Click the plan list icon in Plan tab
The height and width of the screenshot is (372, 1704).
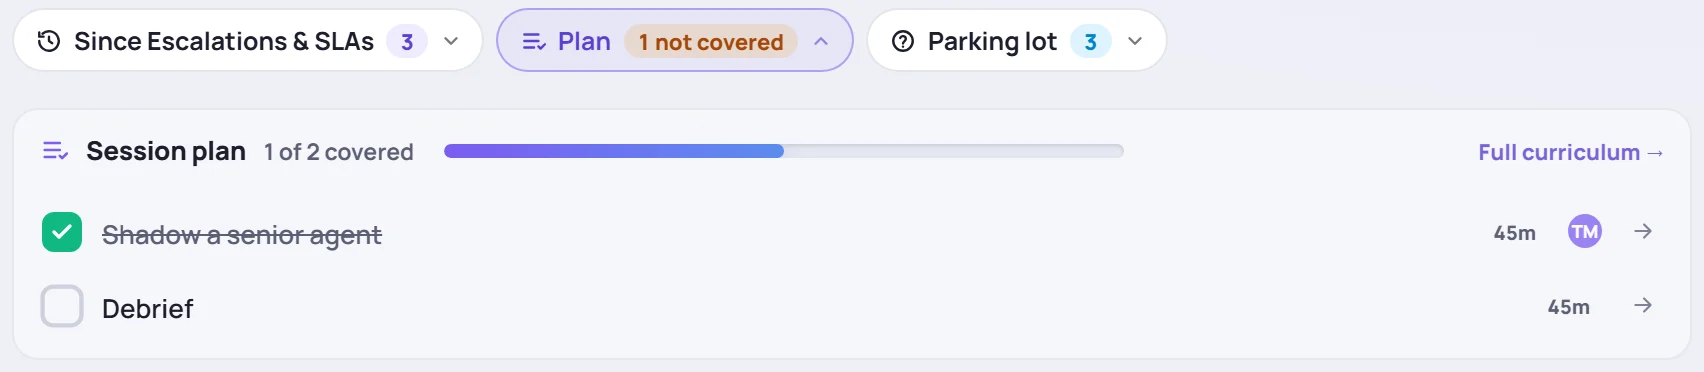pyautogui.click(x=534, y=41)
